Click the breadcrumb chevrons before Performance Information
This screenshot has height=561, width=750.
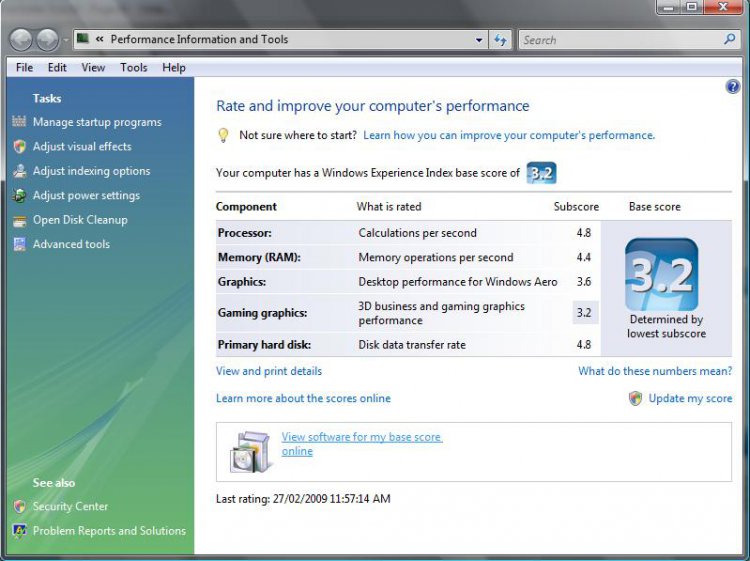click(x=99, y=39)
